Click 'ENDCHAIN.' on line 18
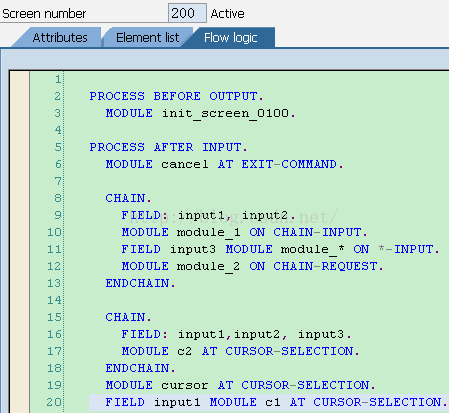Image resolution: width=449 pixels, height=413 pixels. click(x=140, y=368)
